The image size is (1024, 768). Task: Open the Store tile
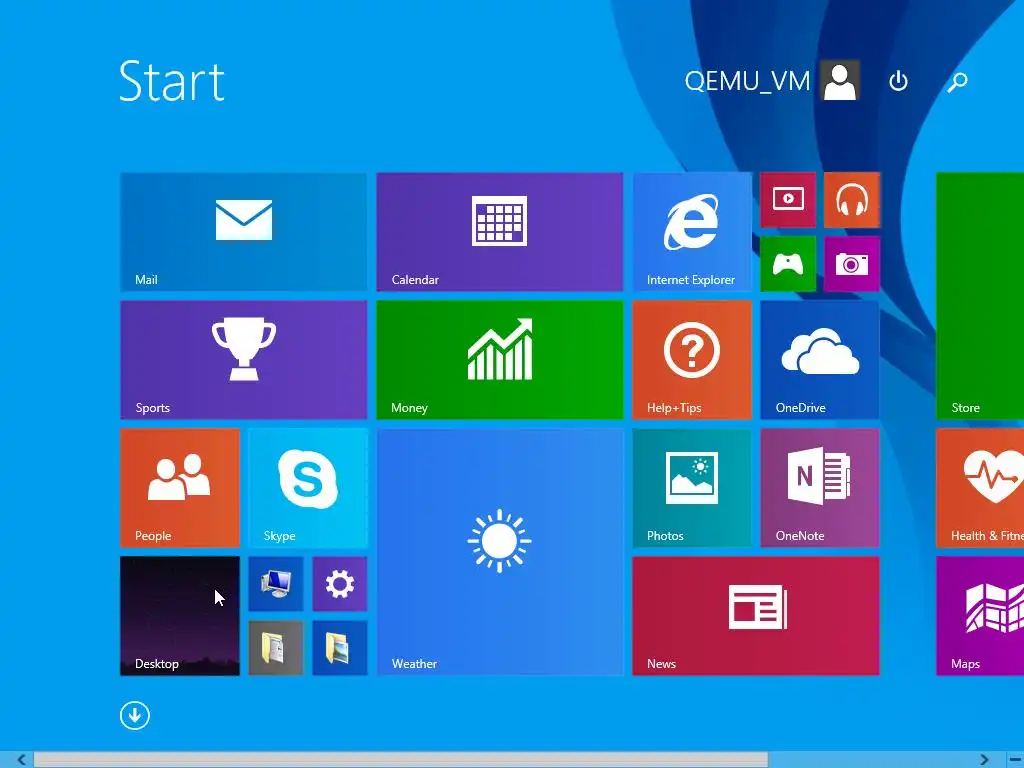point(980,296)
